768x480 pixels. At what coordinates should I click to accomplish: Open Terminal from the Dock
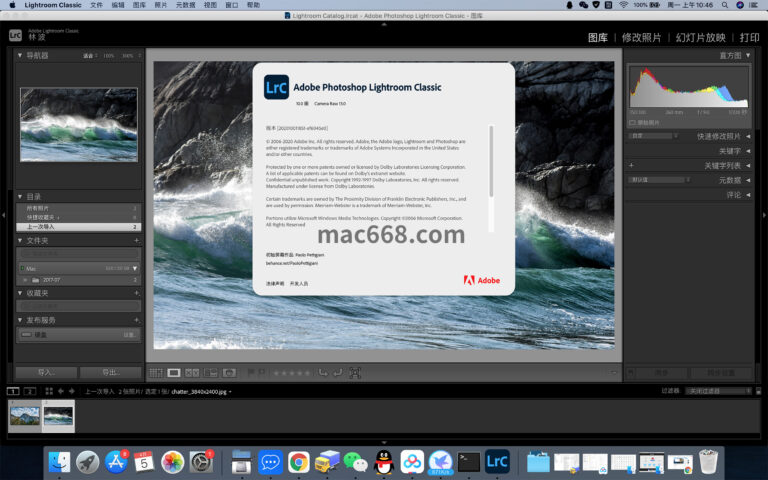[469, 461]
